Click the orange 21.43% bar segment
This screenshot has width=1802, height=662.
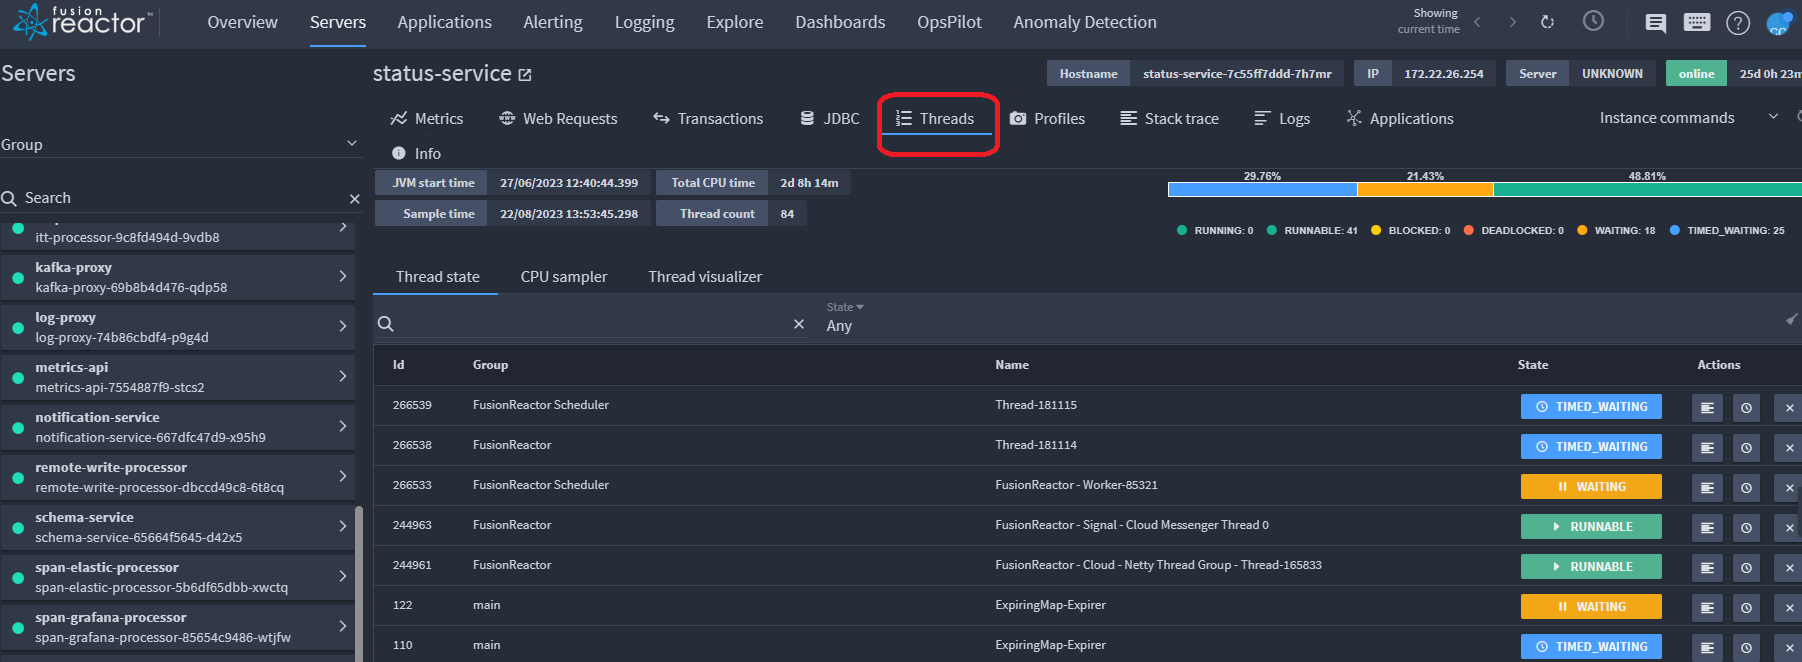click(1425, 189)
